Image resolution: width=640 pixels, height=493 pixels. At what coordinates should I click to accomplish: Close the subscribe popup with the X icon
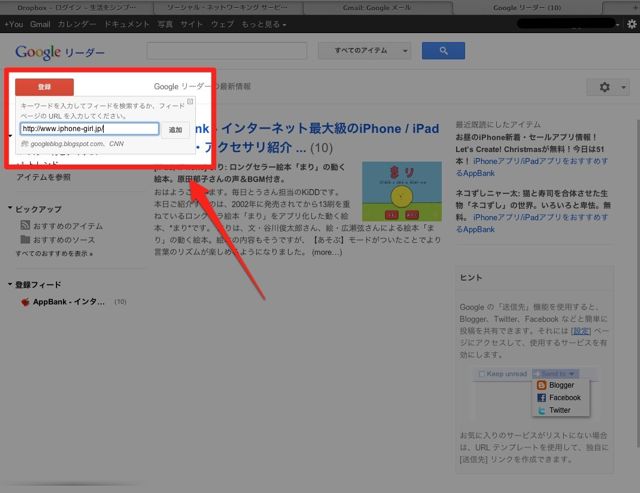pos(190,101)
